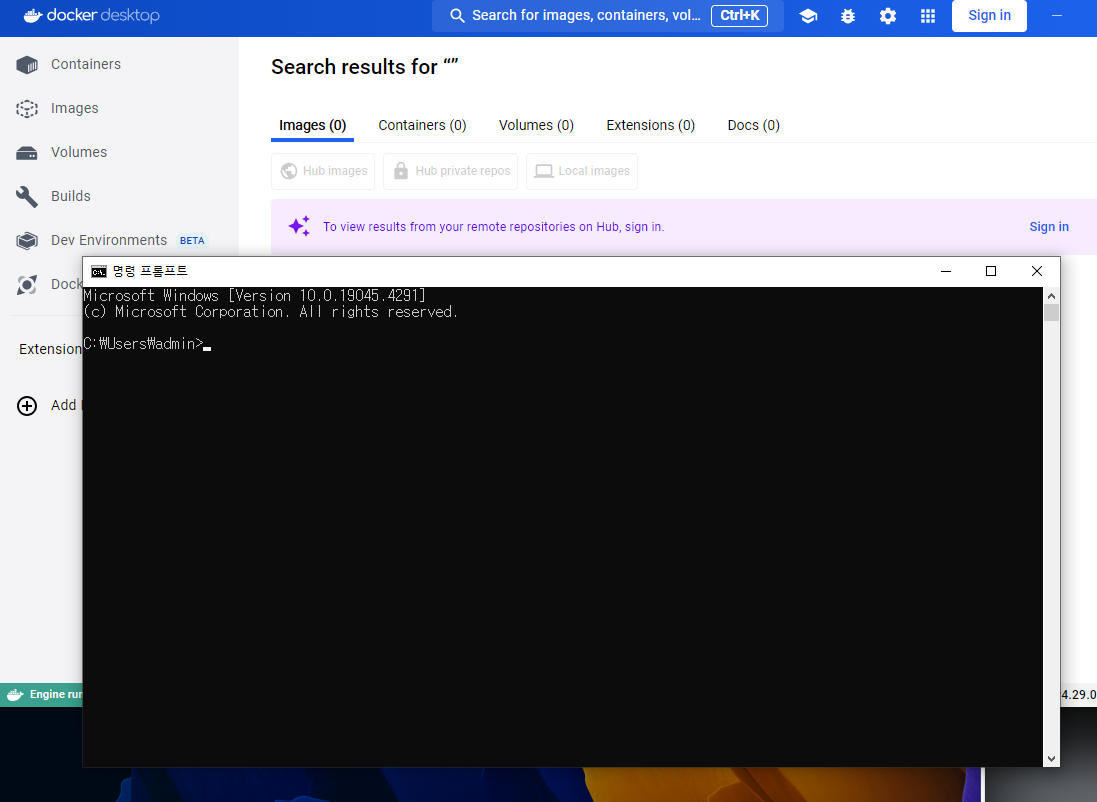Click the Command Prompt scrollbar thumb

click(x=1051, y=312)
